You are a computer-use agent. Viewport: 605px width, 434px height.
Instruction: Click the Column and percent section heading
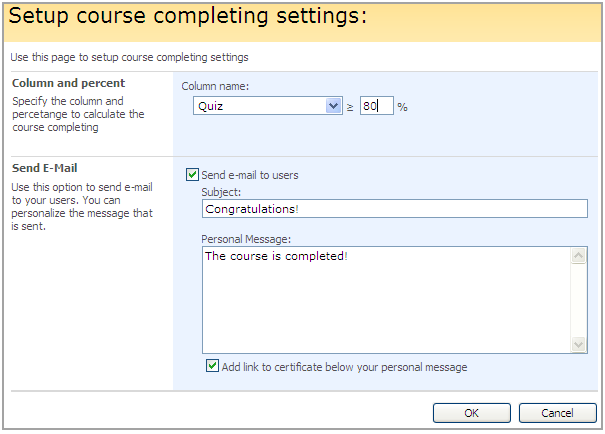tap(68, 83)
